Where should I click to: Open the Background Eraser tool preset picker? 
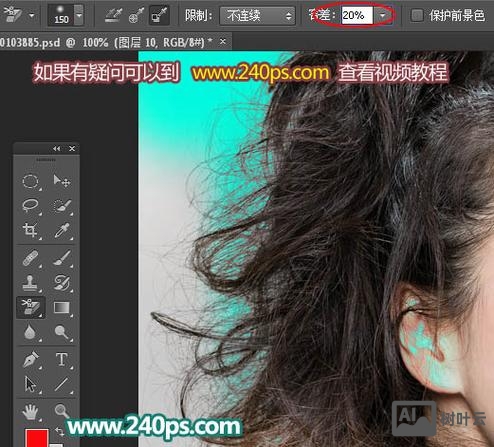click(13, 14)
